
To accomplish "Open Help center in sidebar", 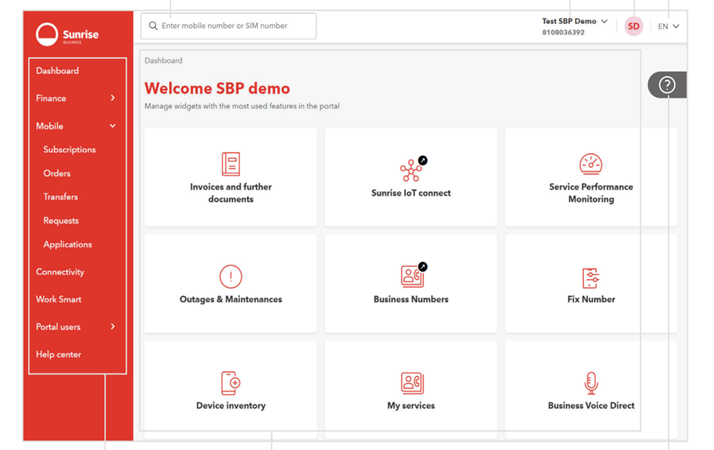I will 58,354.
